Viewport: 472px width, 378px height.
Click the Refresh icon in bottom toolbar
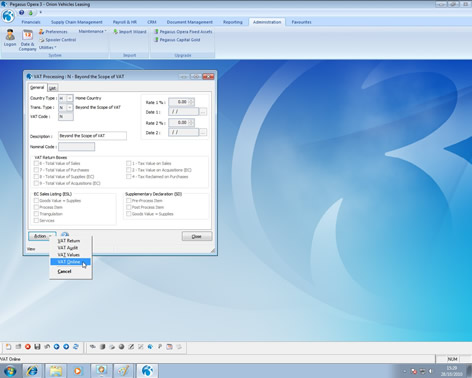click(x=76, y=347)
